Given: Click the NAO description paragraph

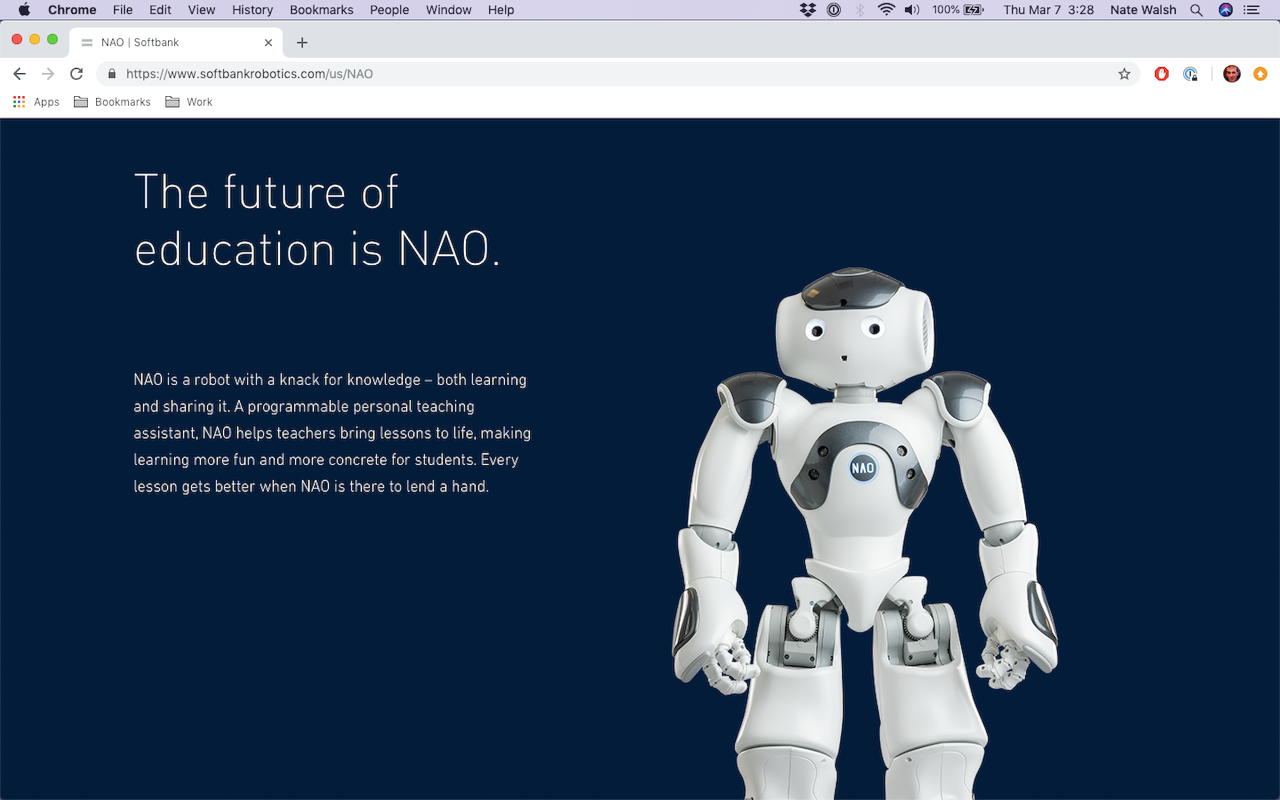Looking at the screenshot, I should coord(332,433).
